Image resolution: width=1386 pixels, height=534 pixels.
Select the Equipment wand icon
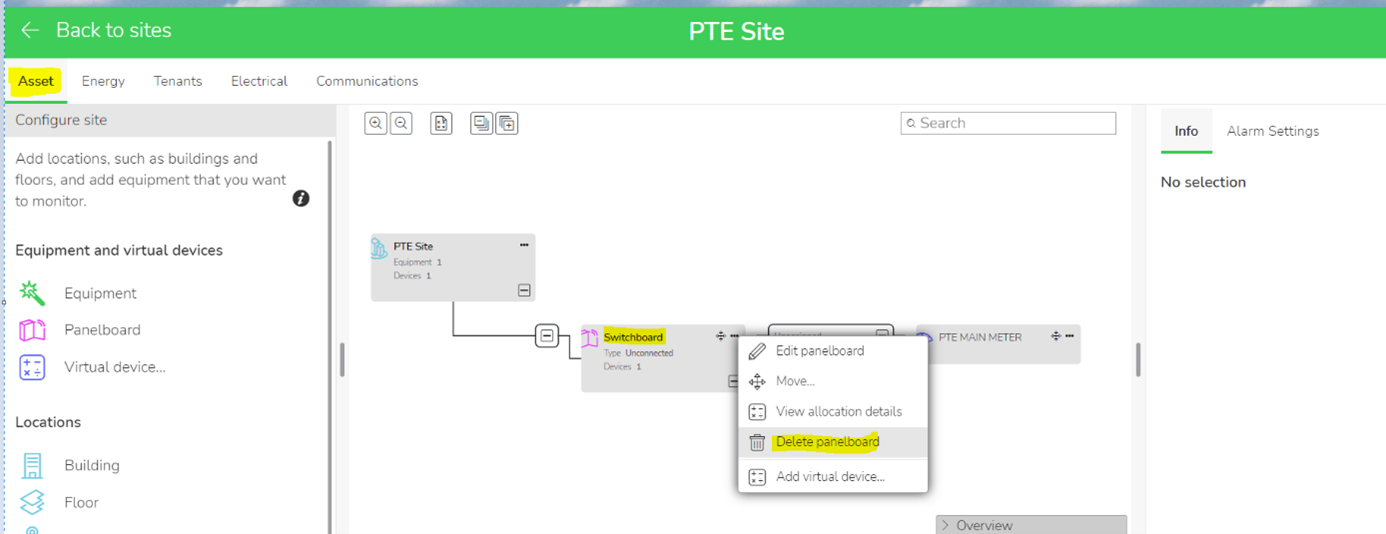[x=33, y=293]
